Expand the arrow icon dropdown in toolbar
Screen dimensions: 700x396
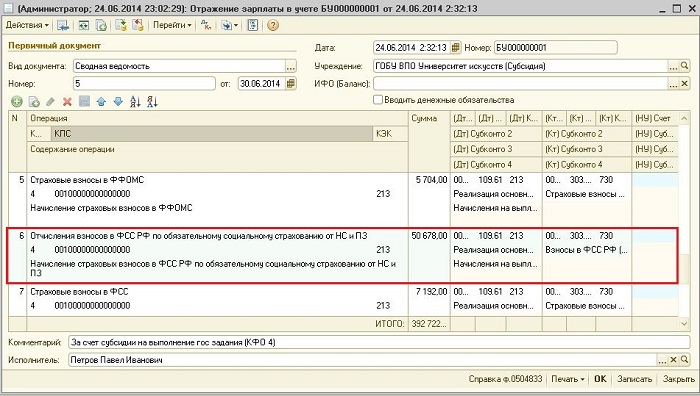229,25
